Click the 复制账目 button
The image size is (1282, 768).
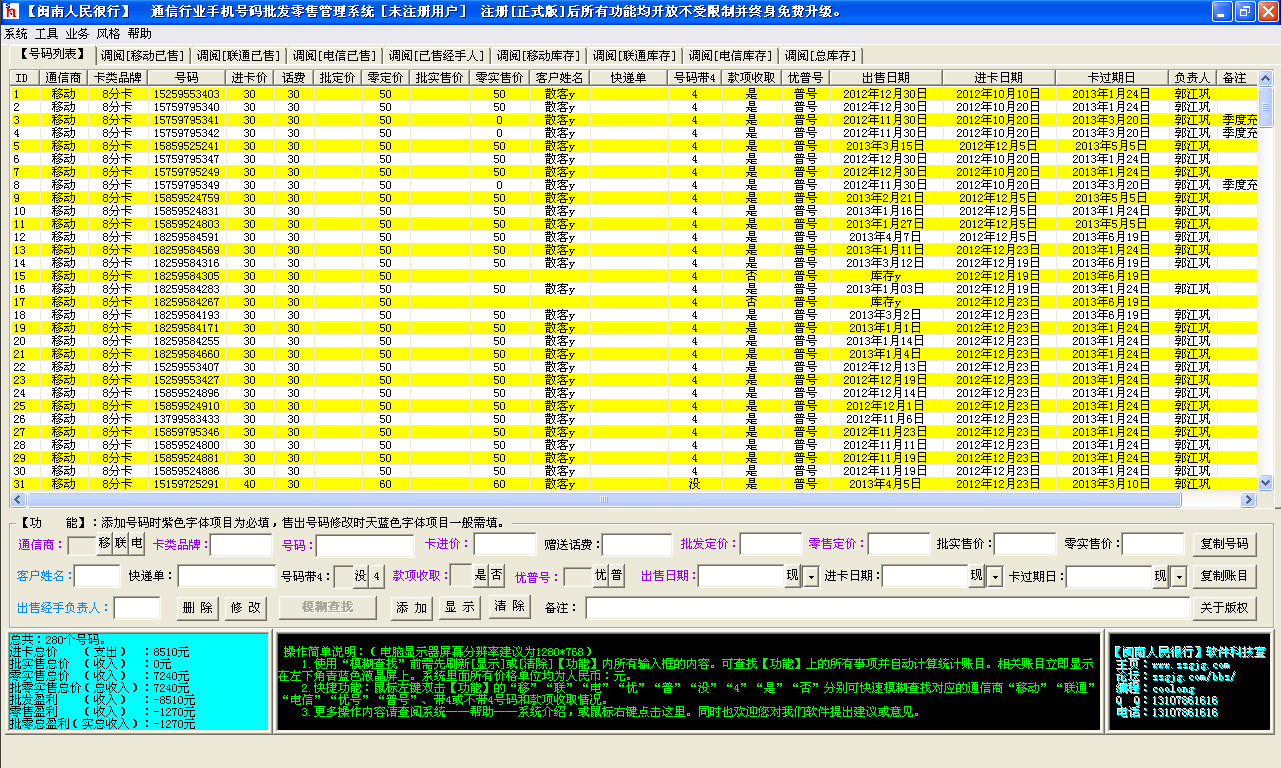click(x=1224, y=577)
